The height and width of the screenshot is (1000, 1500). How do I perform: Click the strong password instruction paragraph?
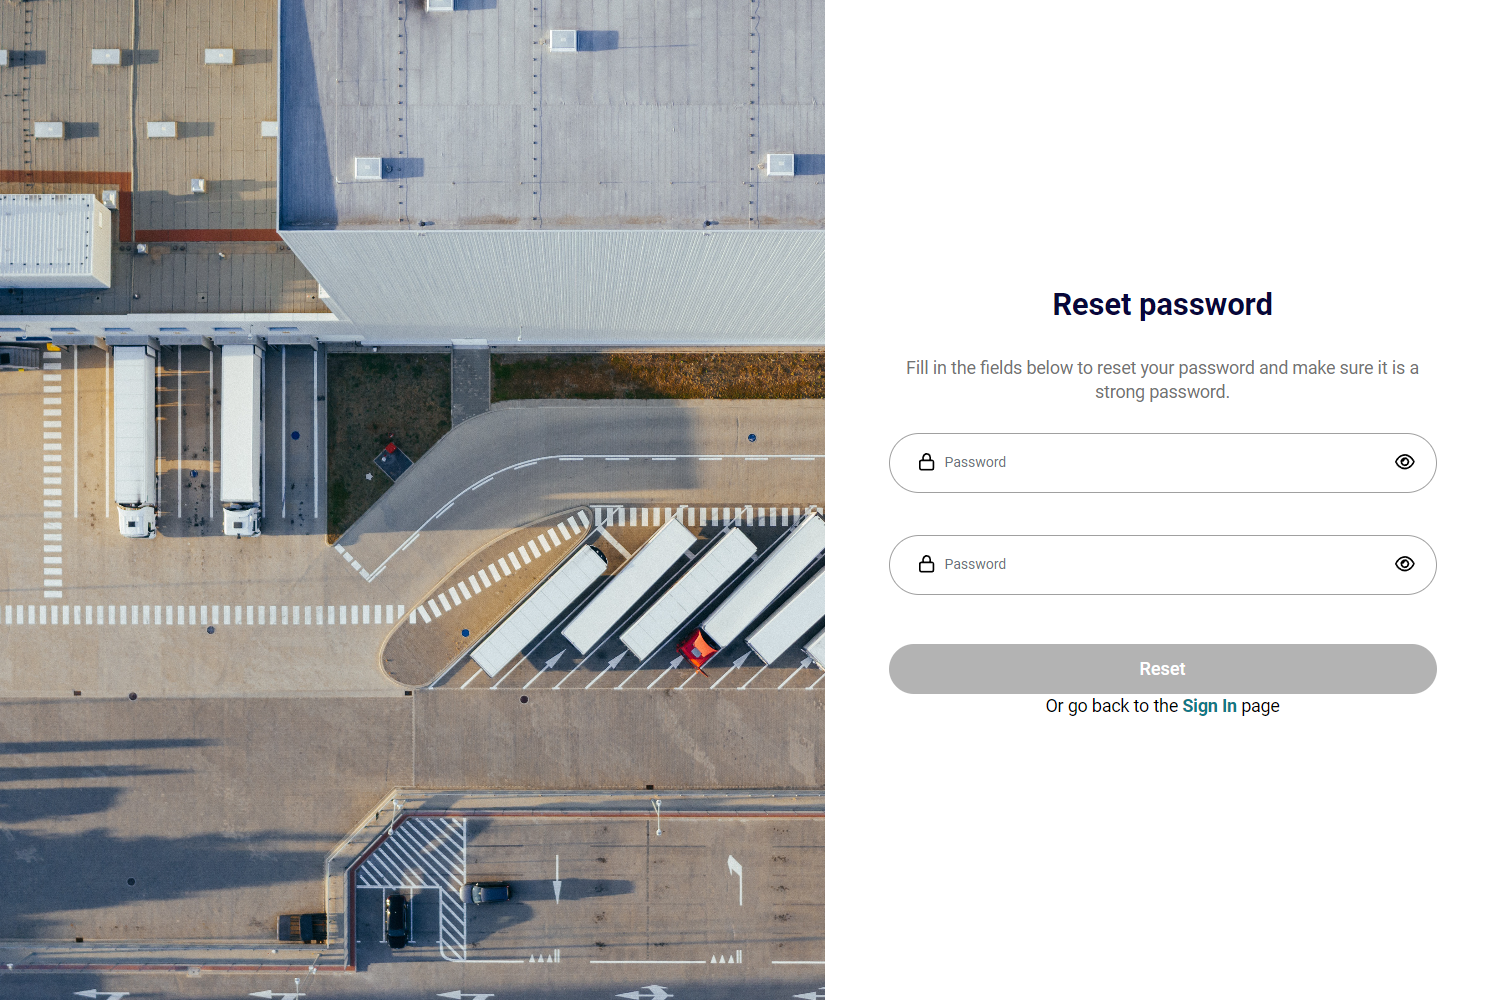click(x=1162, y=380)
